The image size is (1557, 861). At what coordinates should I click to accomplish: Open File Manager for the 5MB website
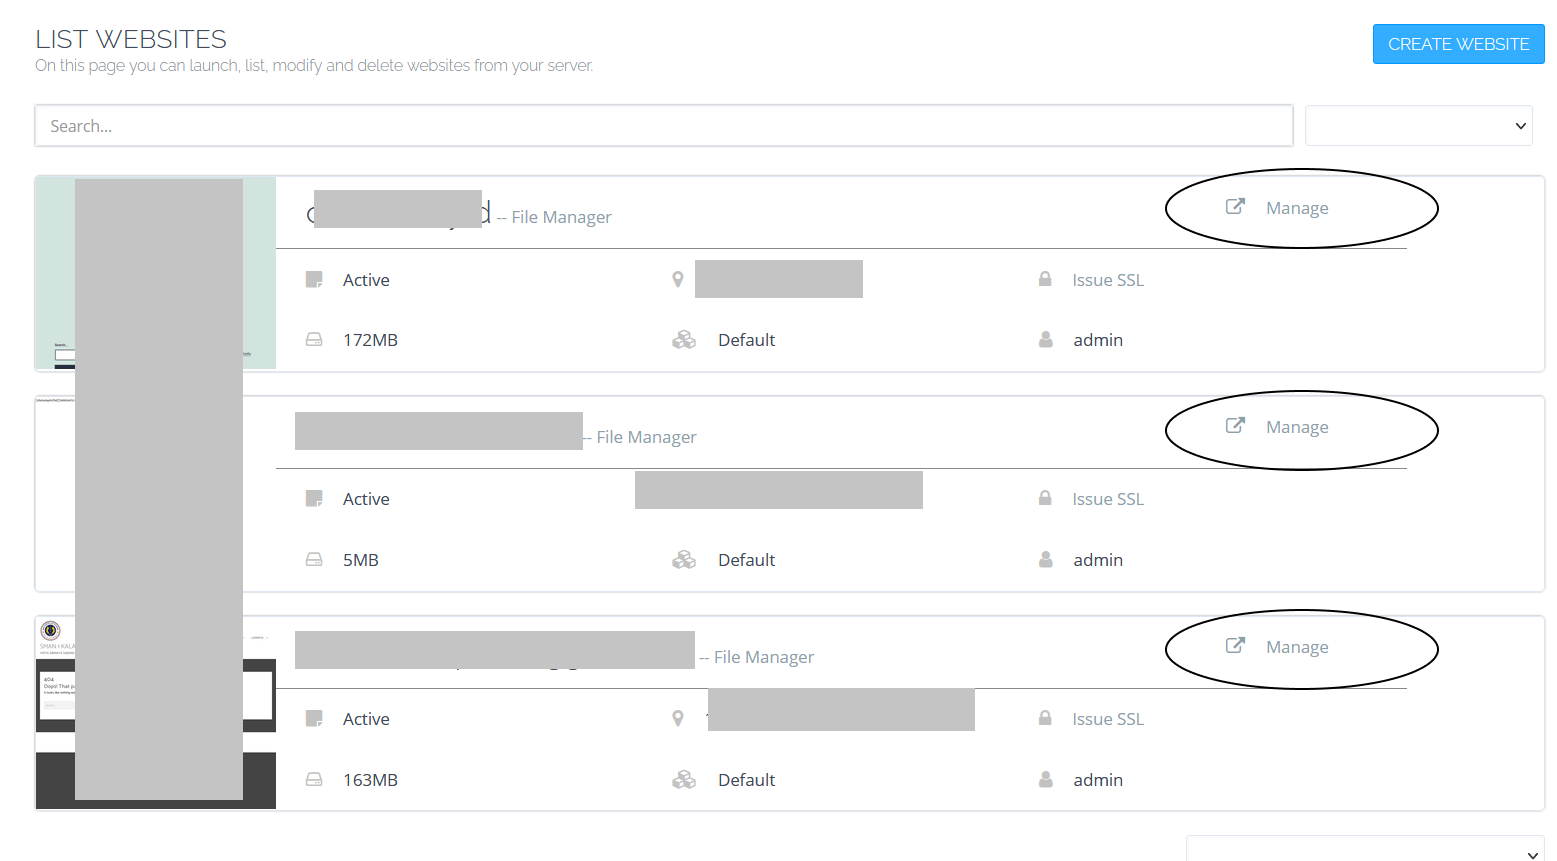(646, 437)
